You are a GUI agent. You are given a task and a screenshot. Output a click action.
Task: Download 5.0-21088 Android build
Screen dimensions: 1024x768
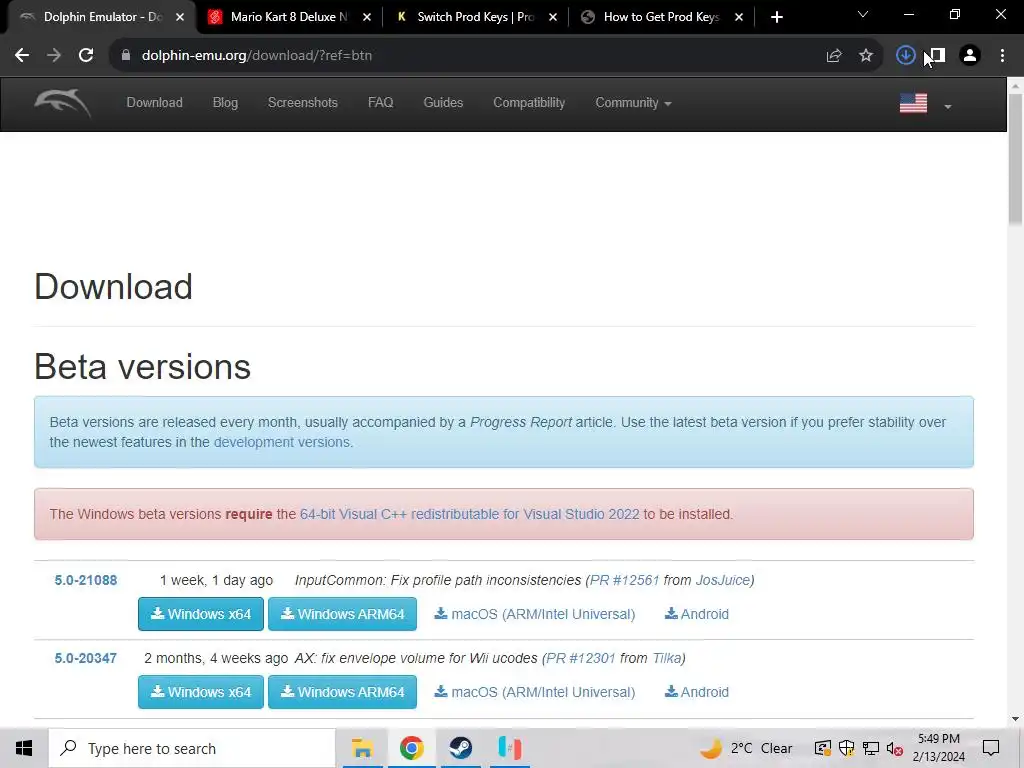click(x=697, y=614)
